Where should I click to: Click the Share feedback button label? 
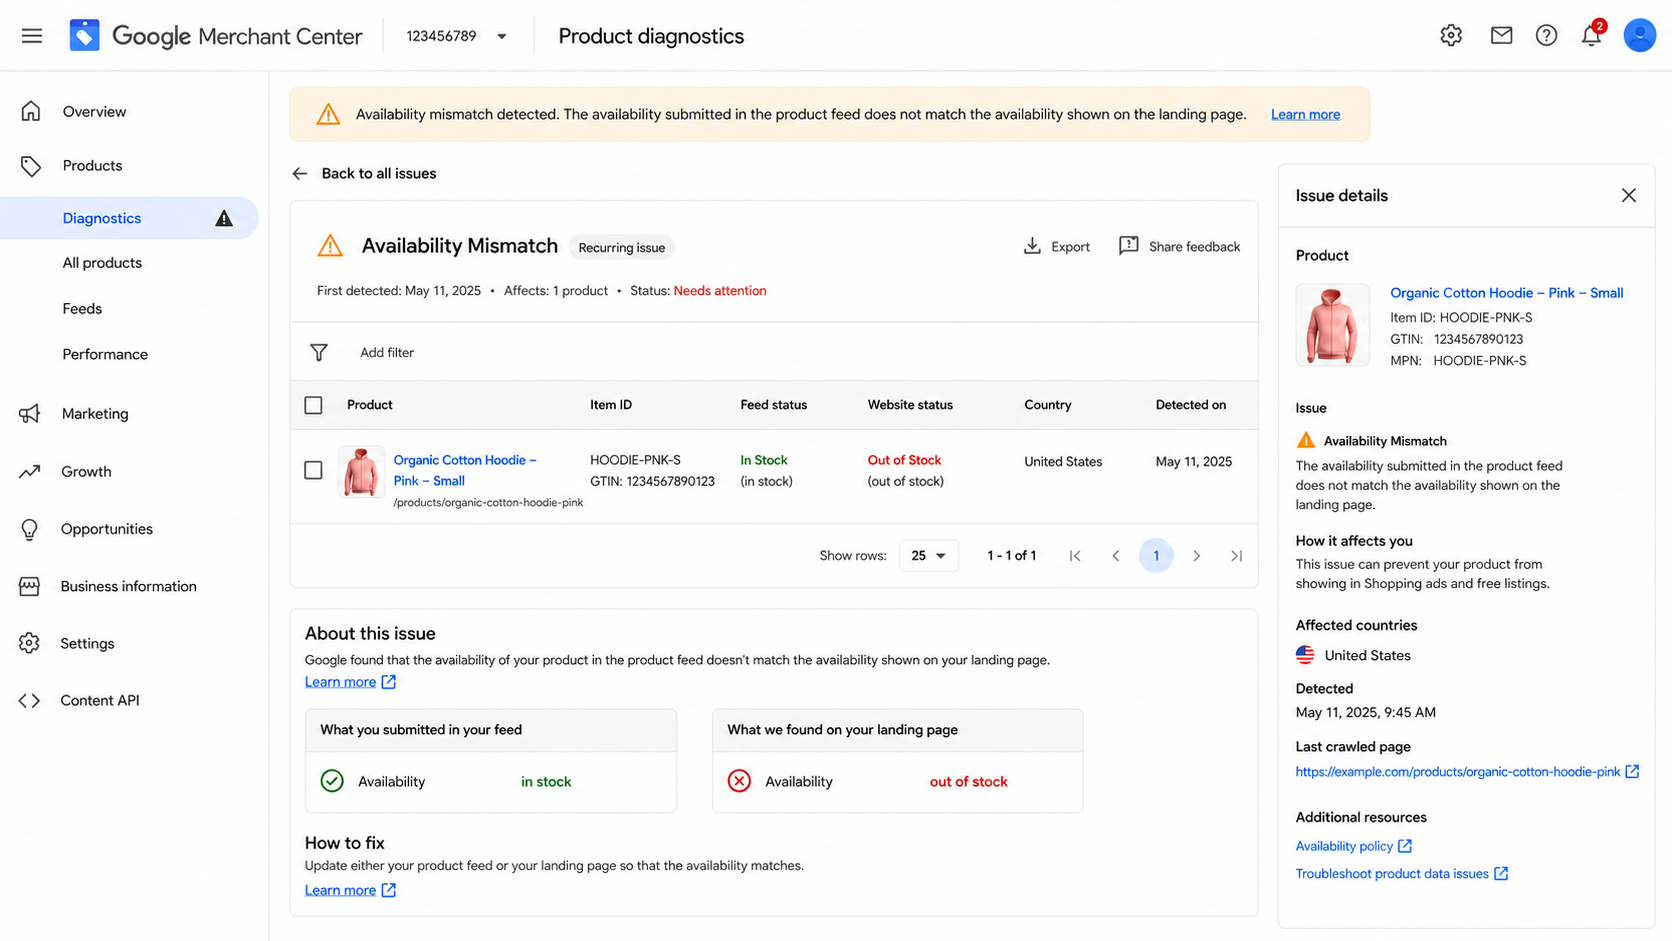click(1194, 247)
